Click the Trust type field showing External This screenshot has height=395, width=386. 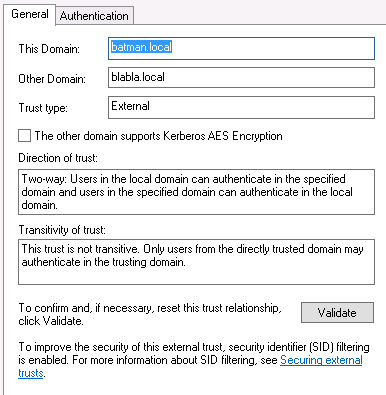(x=241, y=107)
